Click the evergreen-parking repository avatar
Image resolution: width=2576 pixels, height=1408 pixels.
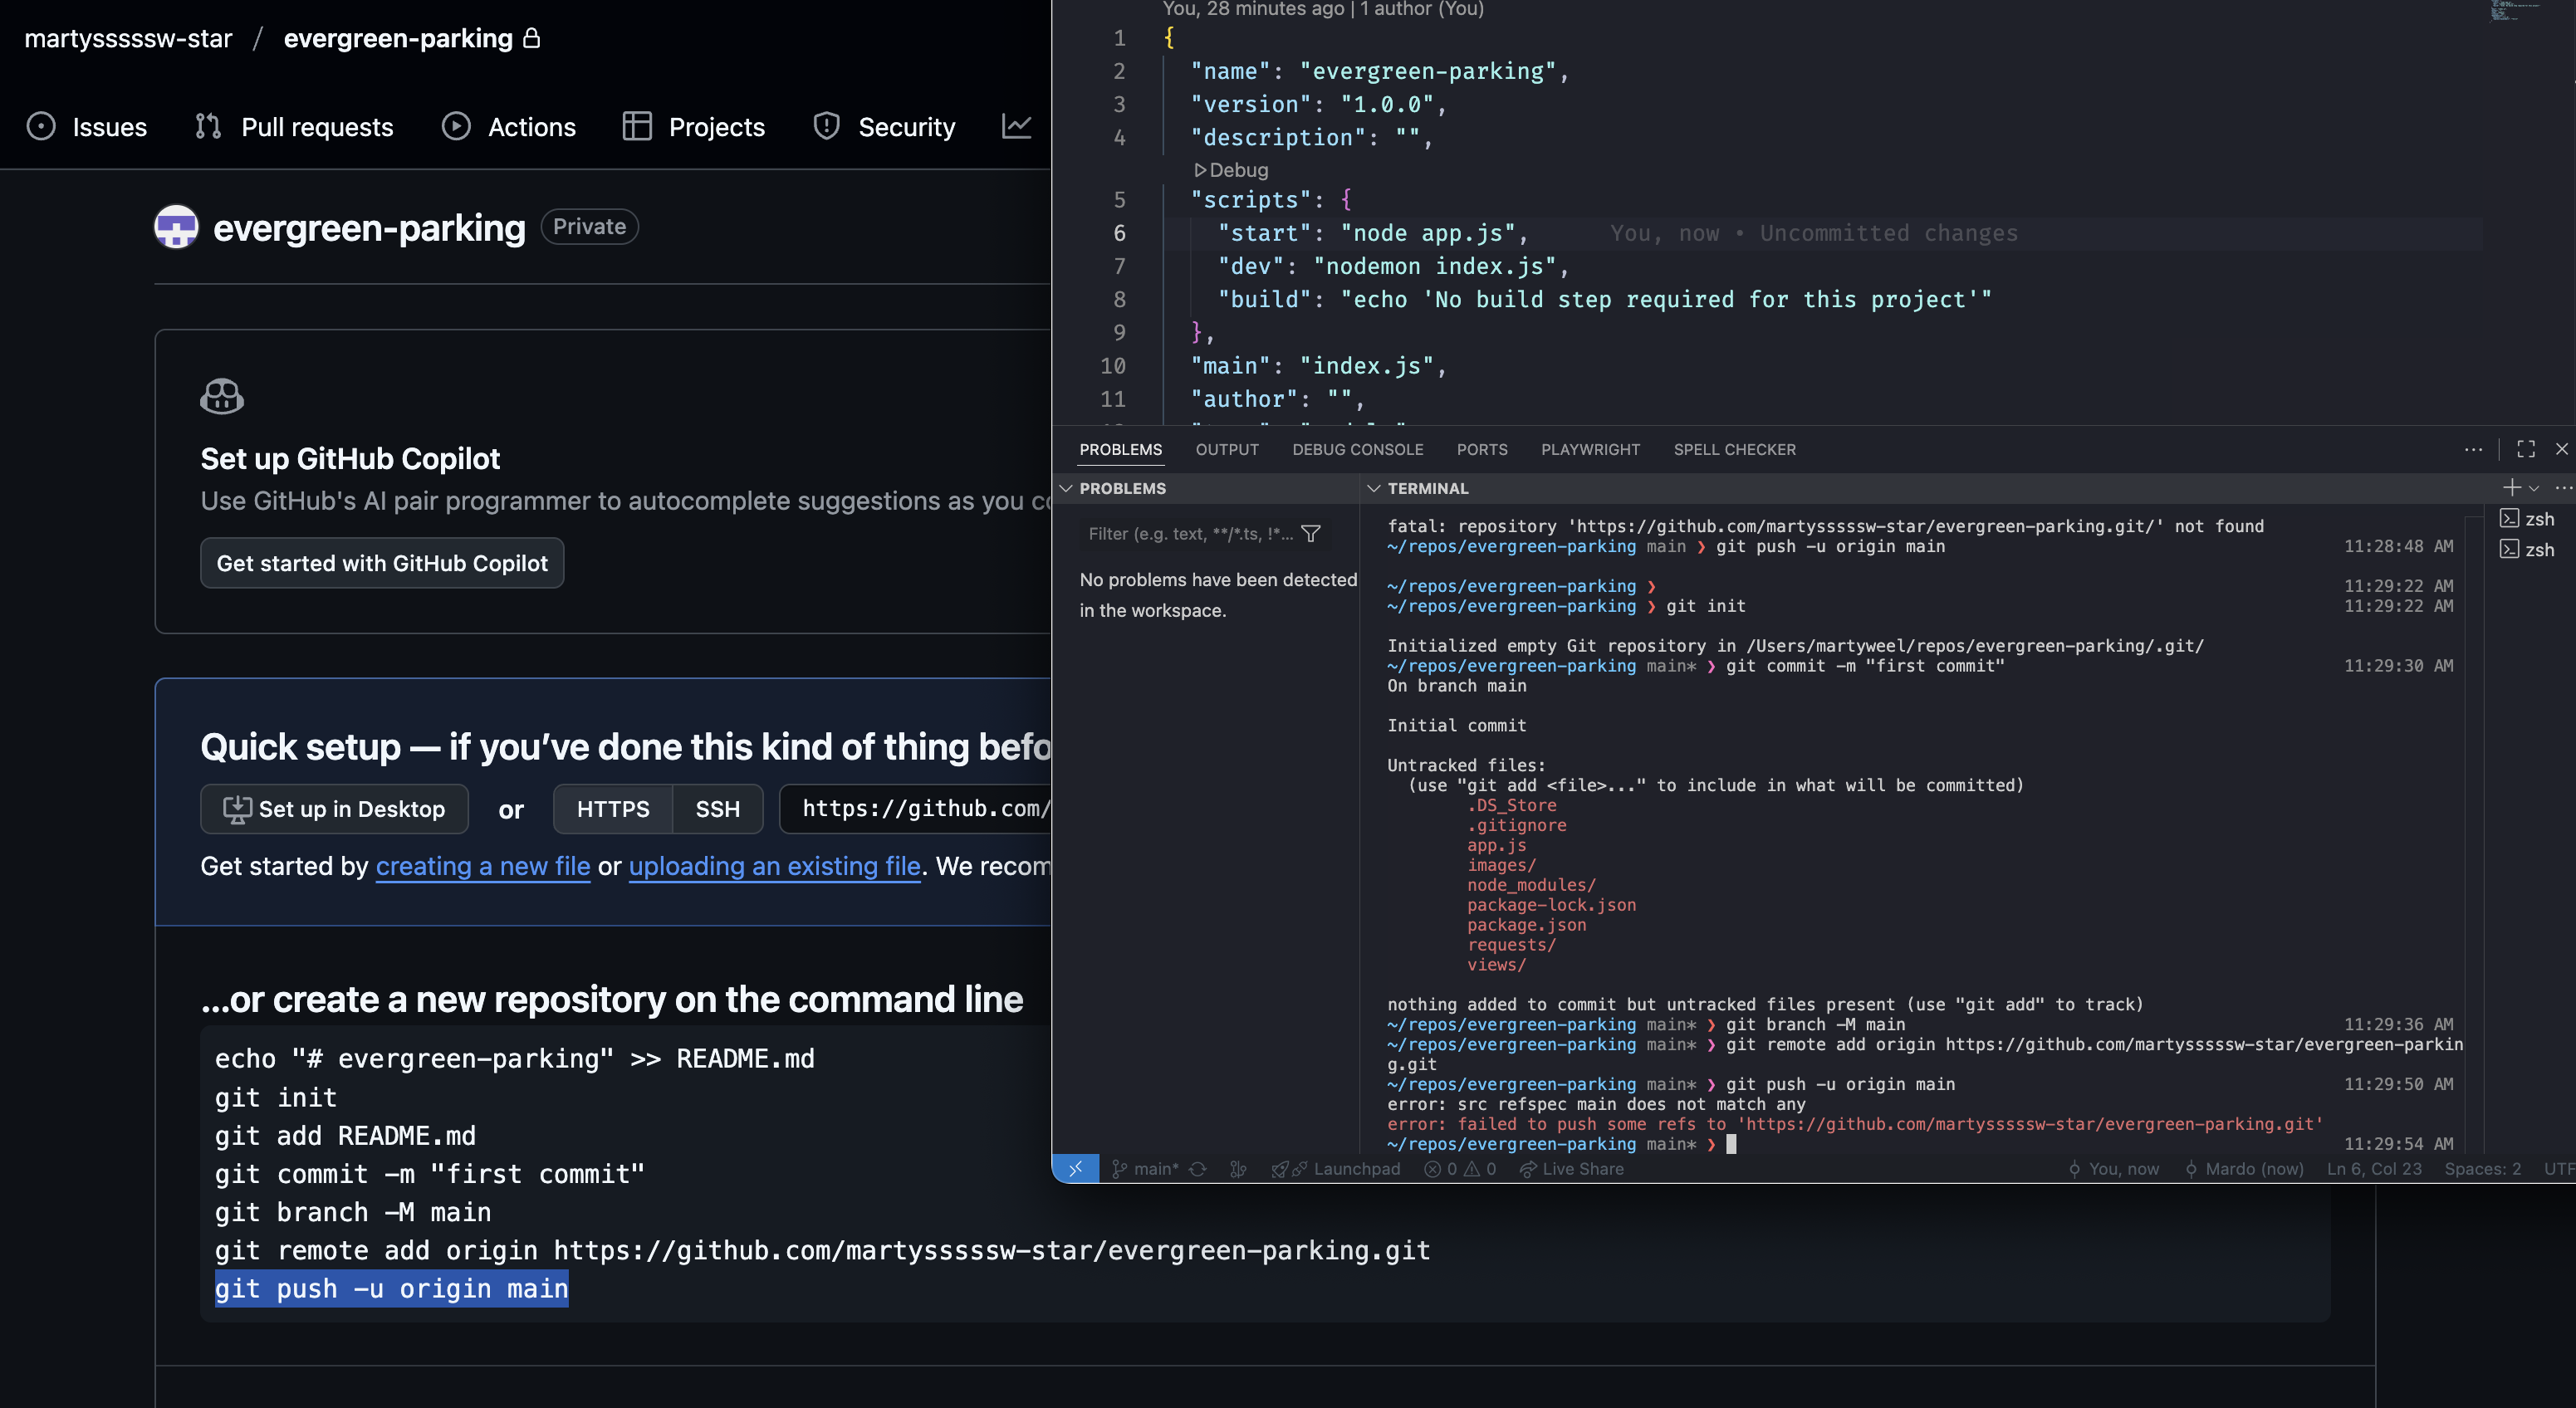click(176, 227)
